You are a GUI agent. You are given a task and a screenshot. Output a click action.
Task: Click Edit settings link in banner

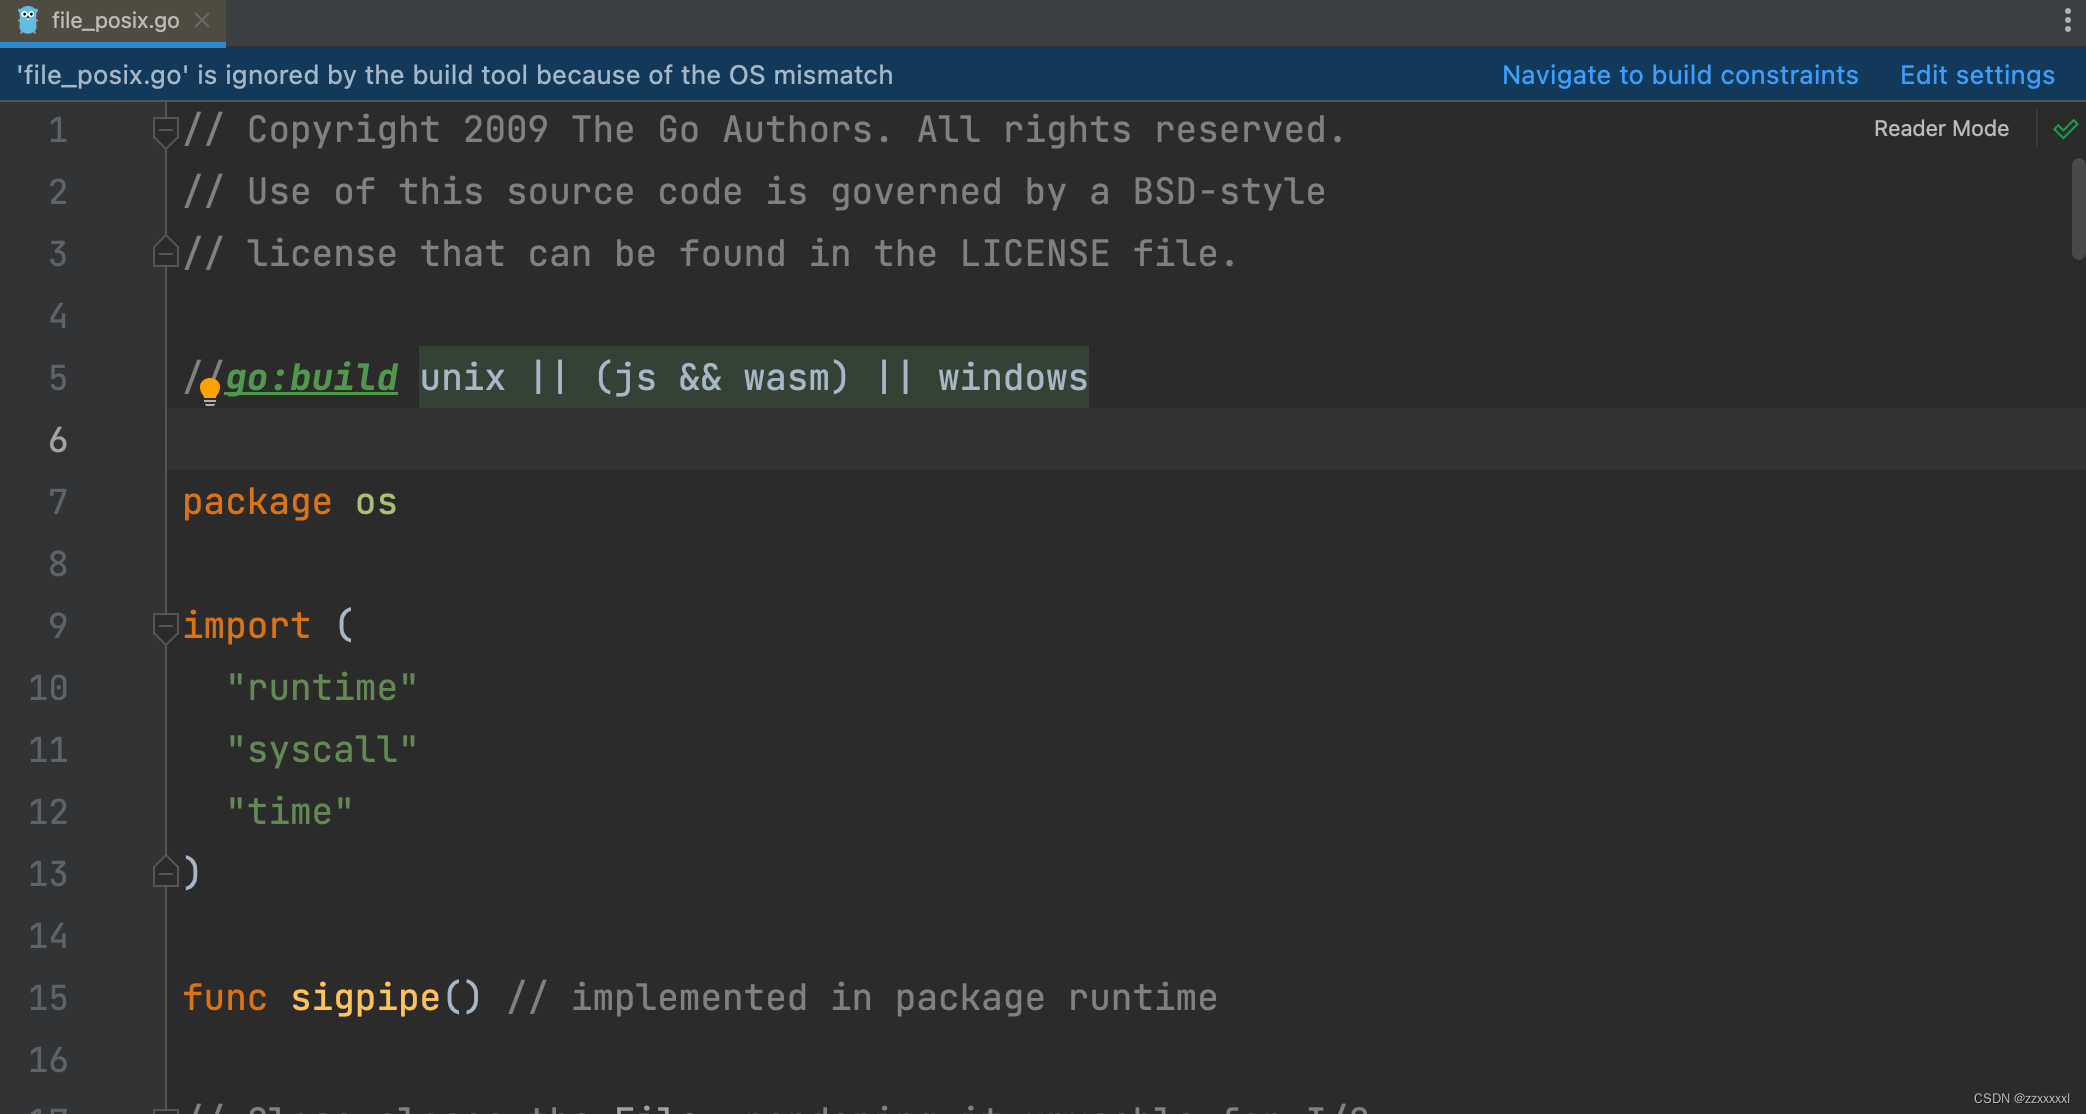[1977, 75]
